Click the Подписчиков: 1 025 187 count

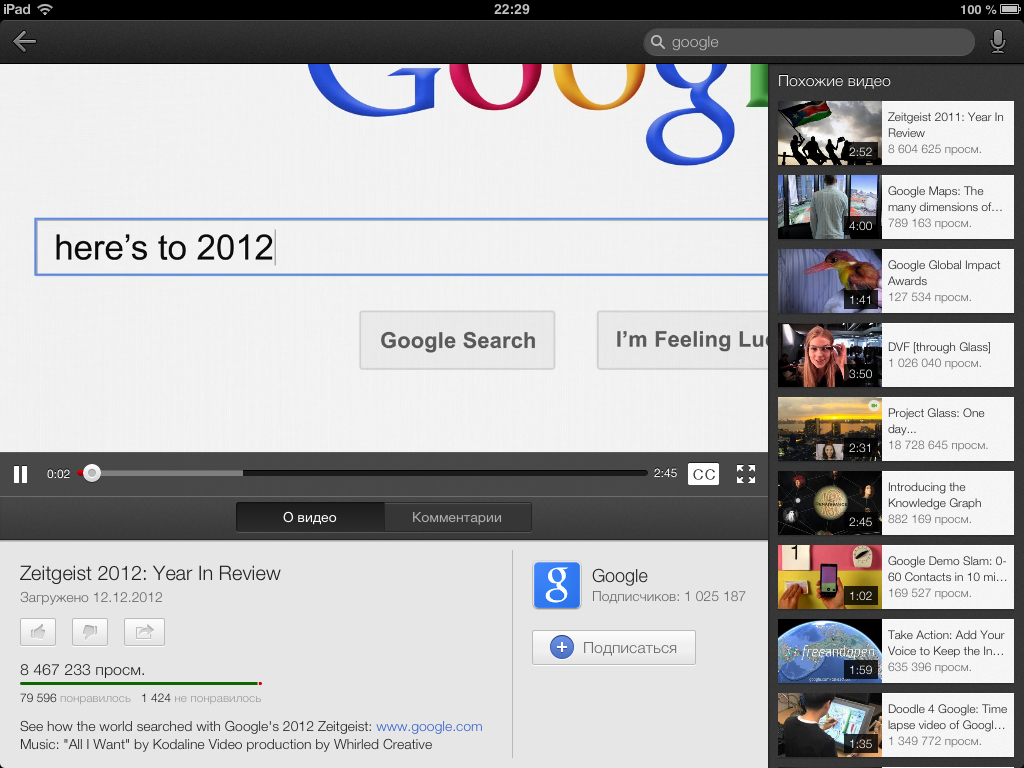[x=669, y=596]
